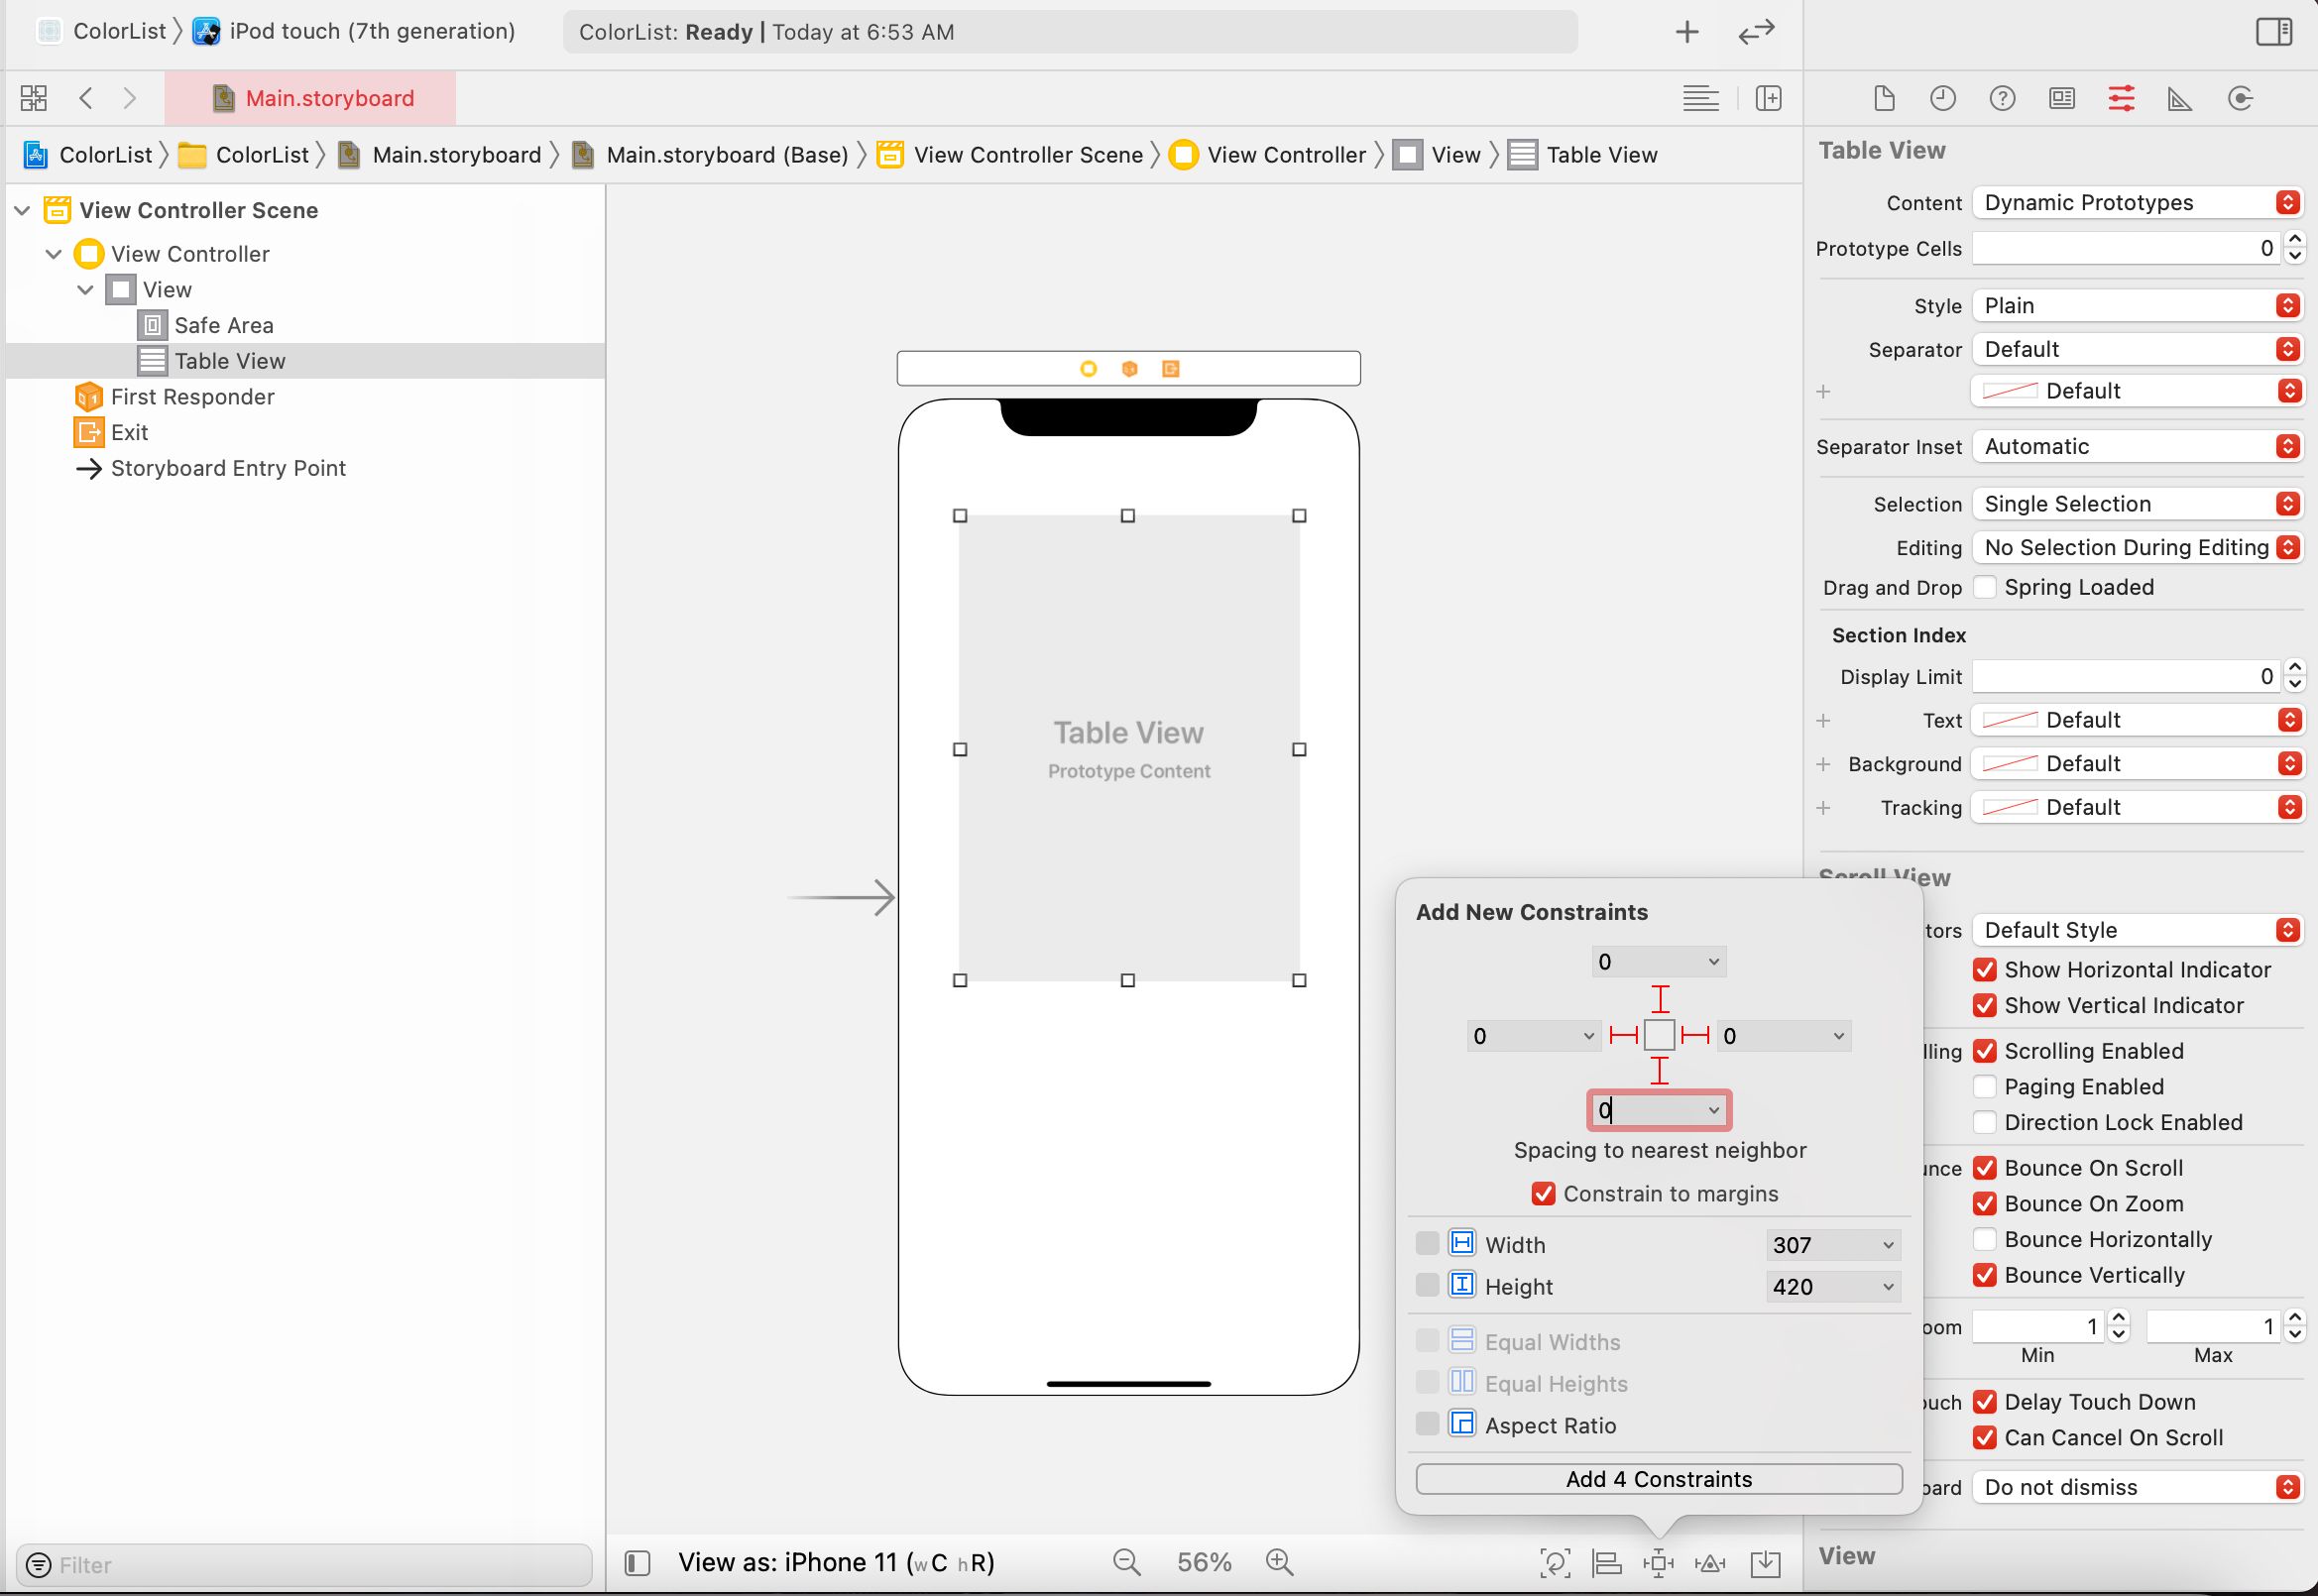Enable the Width constraint checkbox
2318x1596 pixels.
1427,1244
